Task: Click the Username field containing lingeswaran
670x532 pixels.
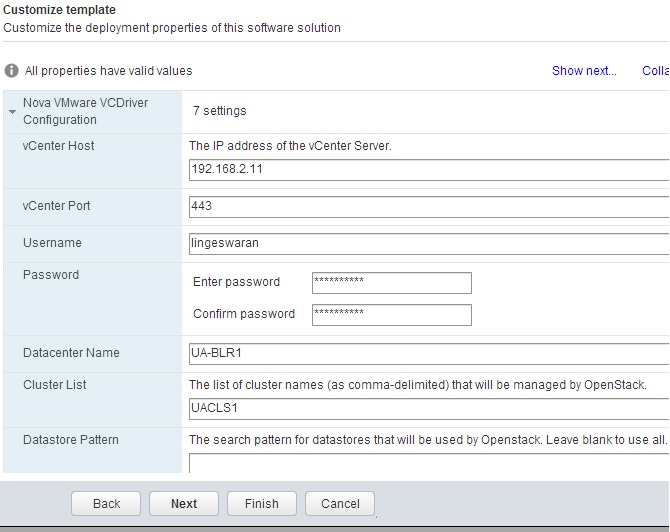Action: [429, 244]
